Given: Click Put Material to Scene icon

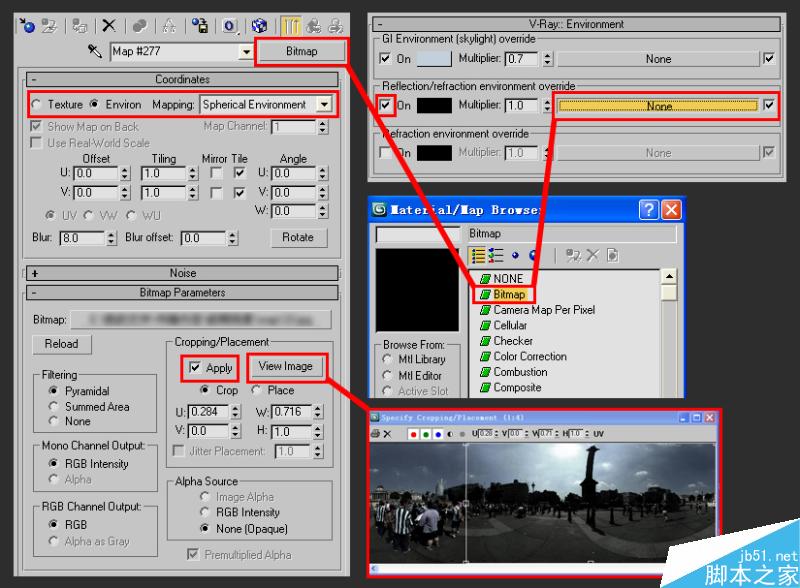Looking at the screenshot, I should [x=49, y=26].
